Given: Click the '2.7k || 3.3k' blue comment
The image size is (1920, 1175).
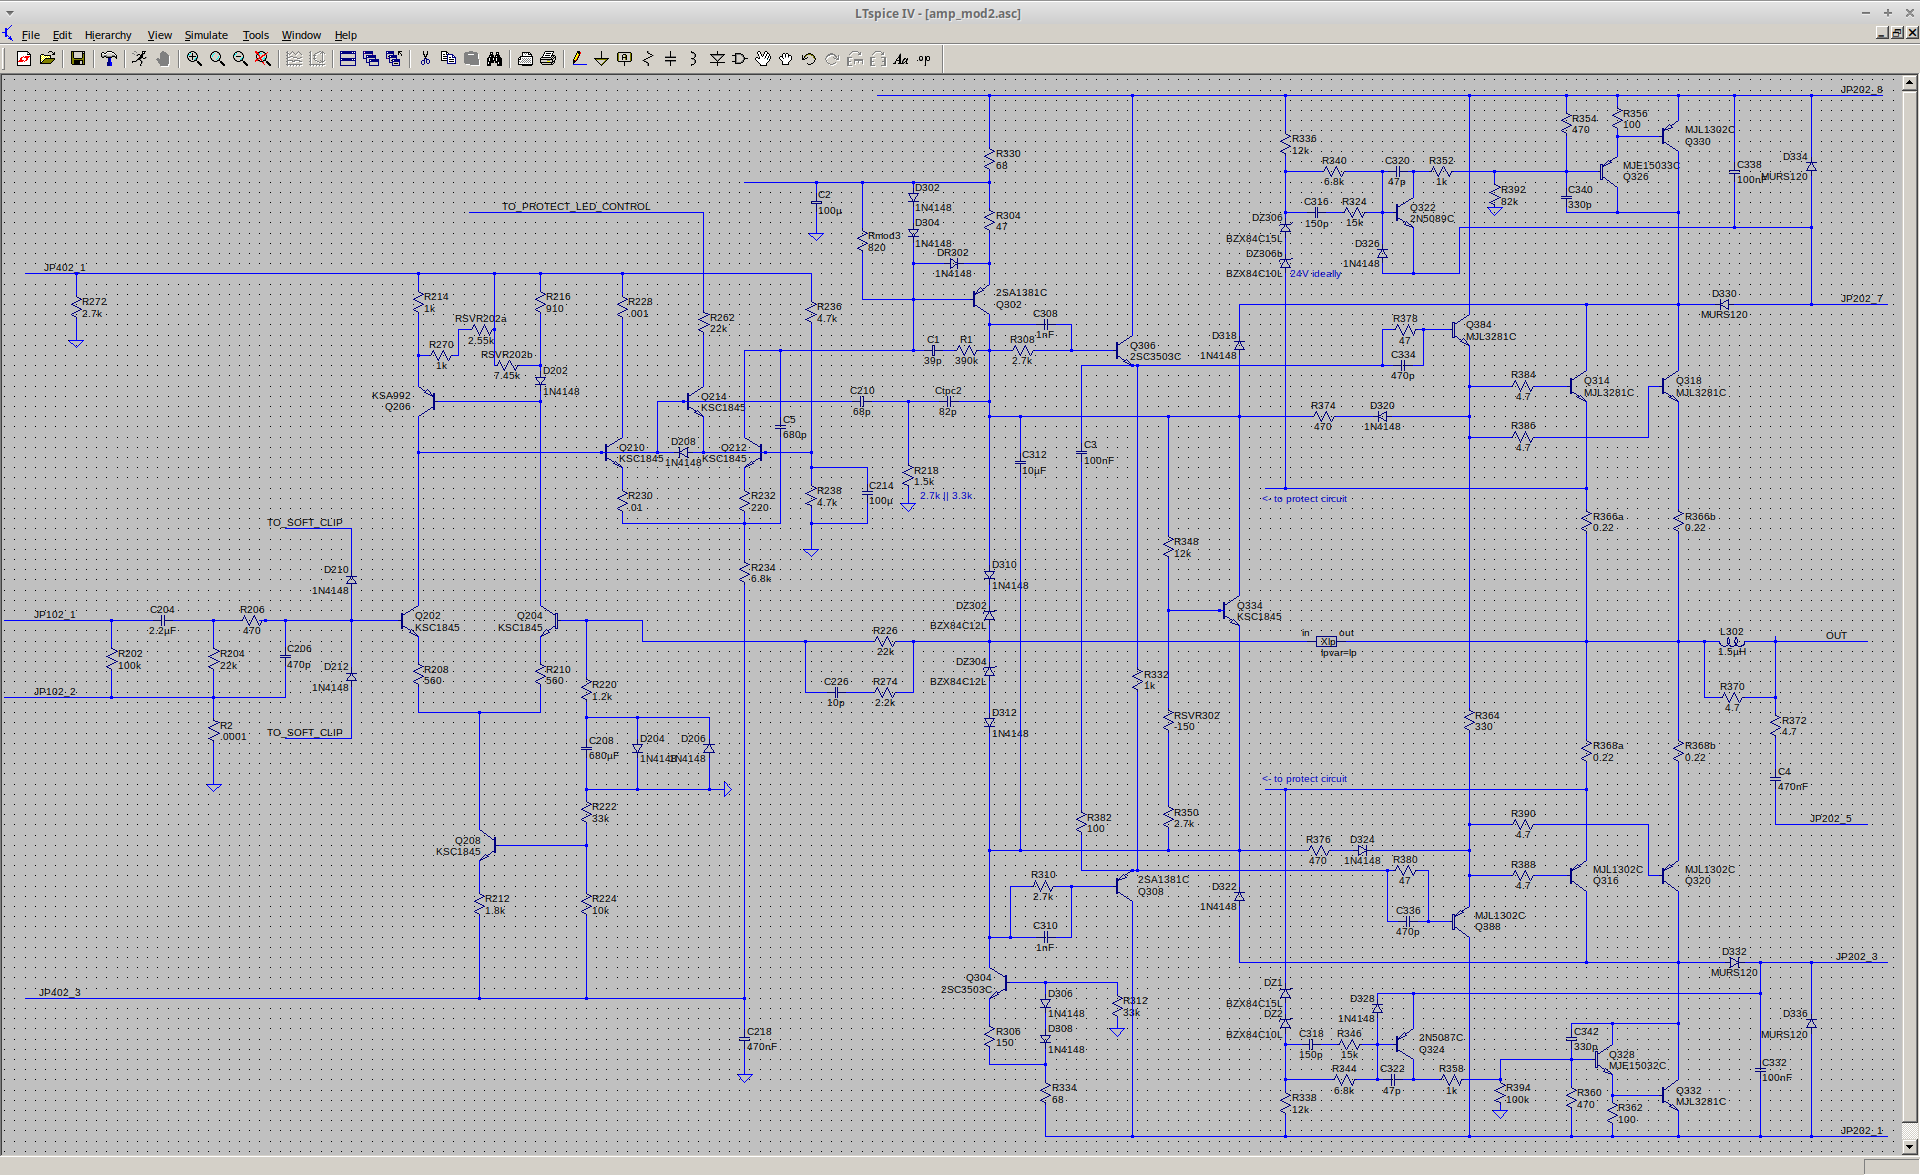Looking at the screenshot, I should [x=946, y=495].
